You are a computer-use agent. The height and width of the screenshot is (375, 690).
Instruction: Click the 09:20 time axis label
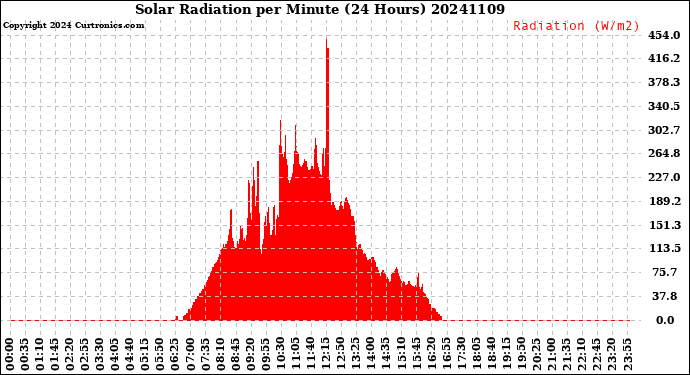250,355
